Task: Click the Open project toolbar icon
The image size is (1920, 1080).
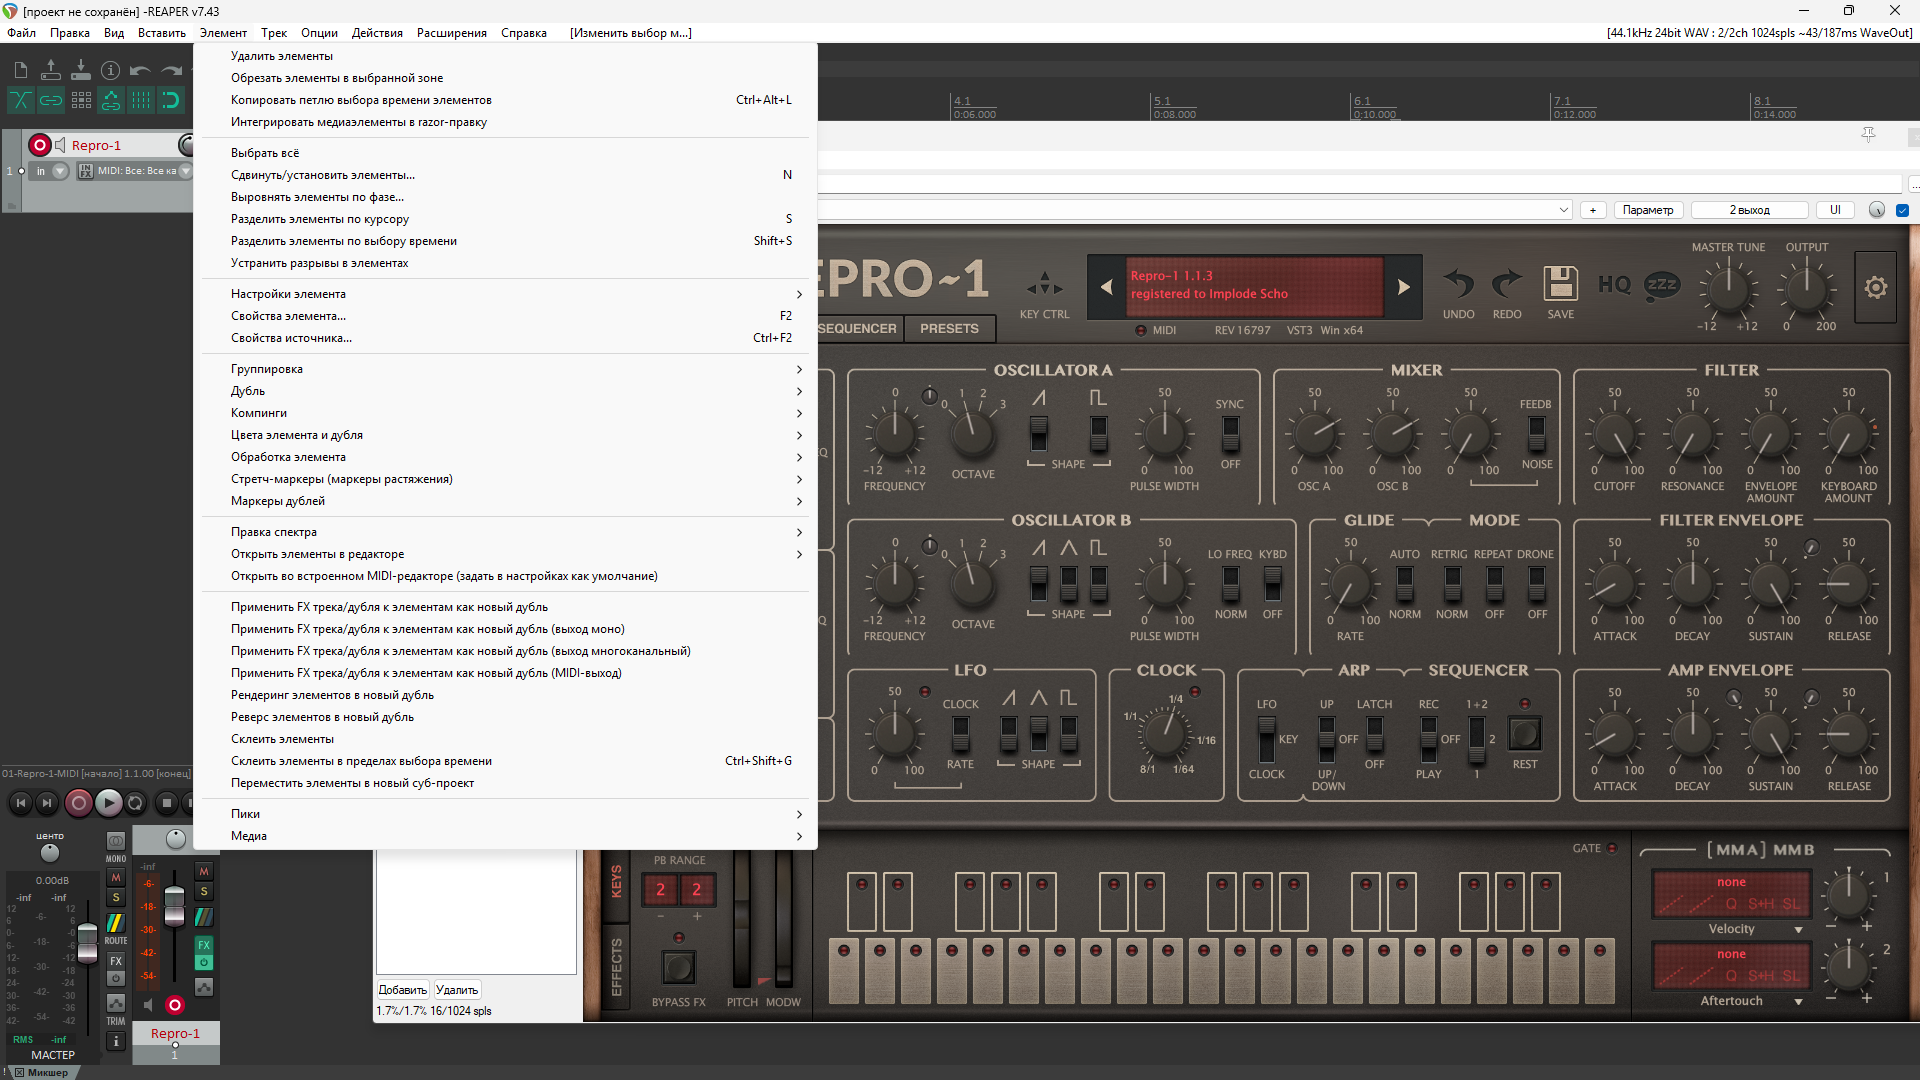Action: pyautogui.click(x=50, y=70)
